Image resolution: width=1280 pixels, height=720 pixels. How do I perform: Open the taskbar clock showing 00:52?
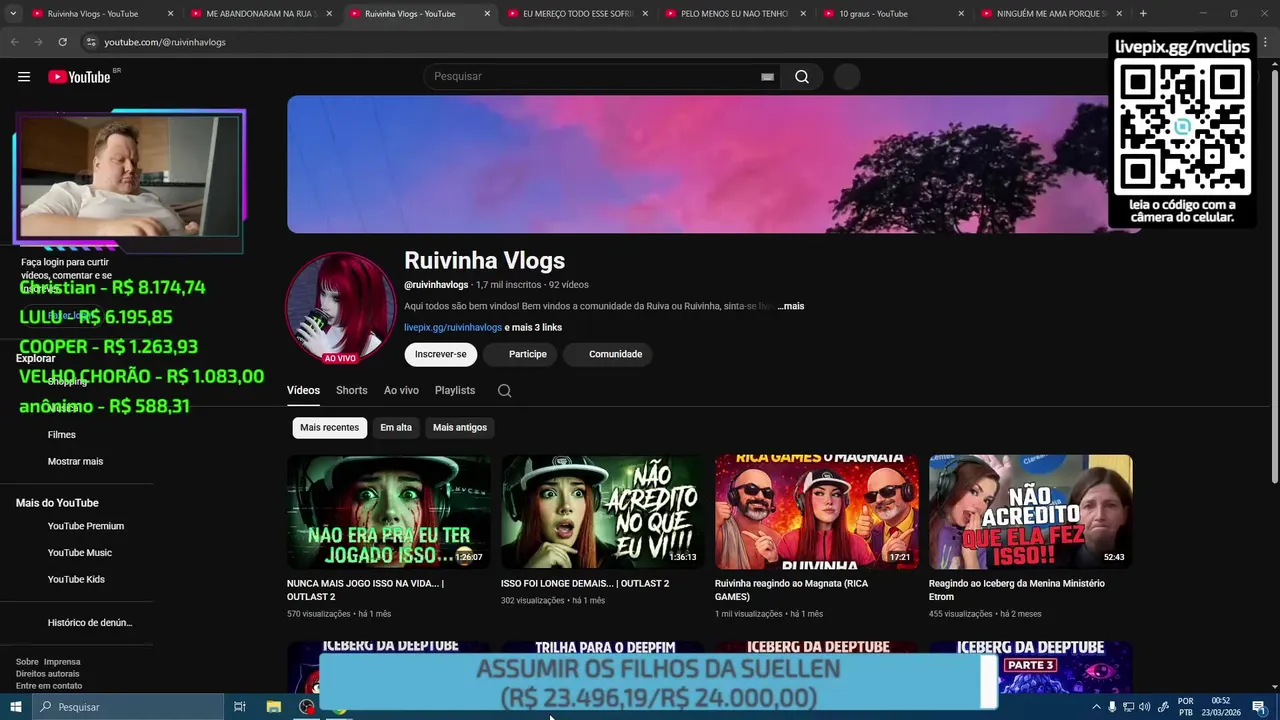[1221, 707]
